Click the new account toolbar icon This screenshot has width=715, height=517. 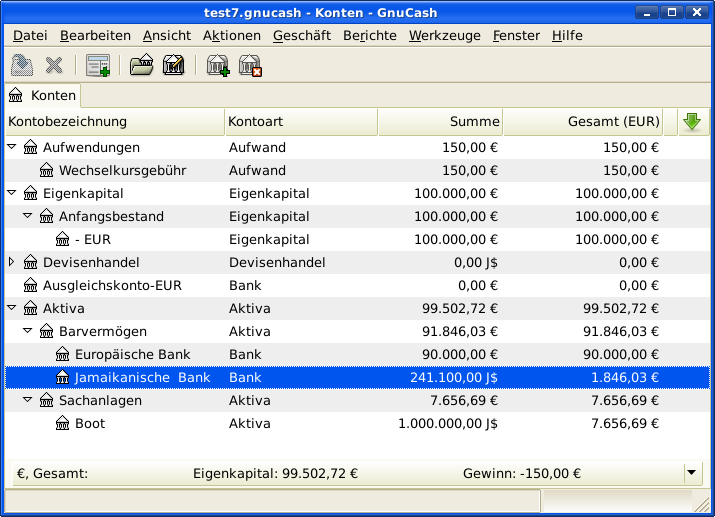pos(217,66)
